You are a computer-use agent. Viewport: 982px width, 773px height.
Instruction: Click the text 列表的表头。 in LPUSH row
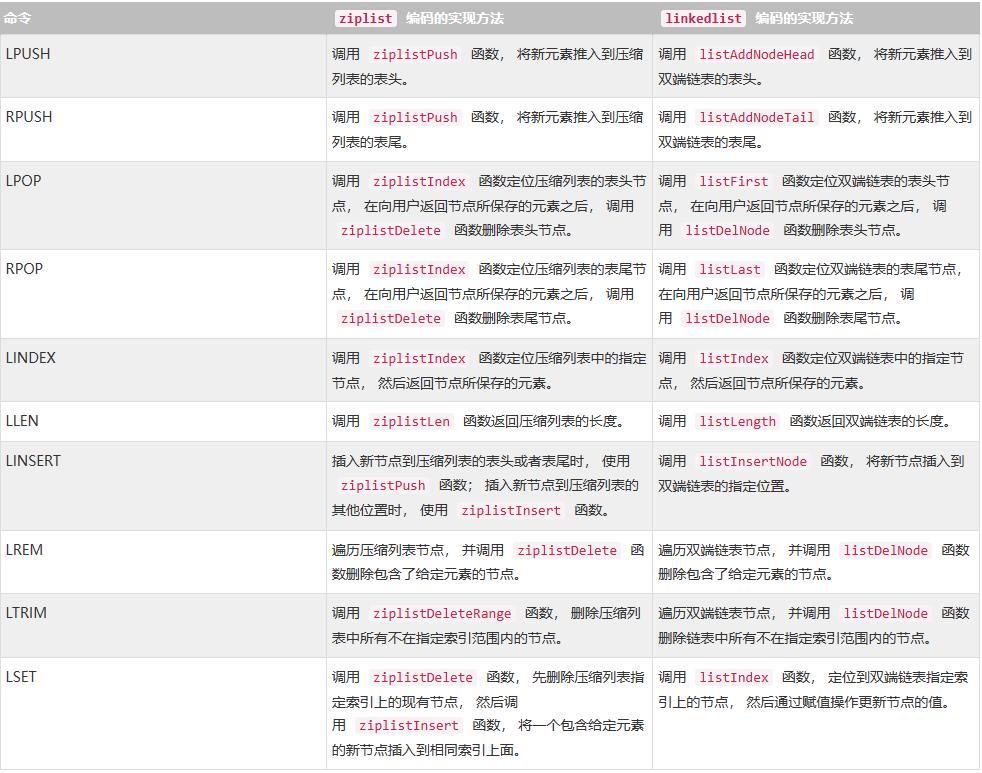pos(370,80)
